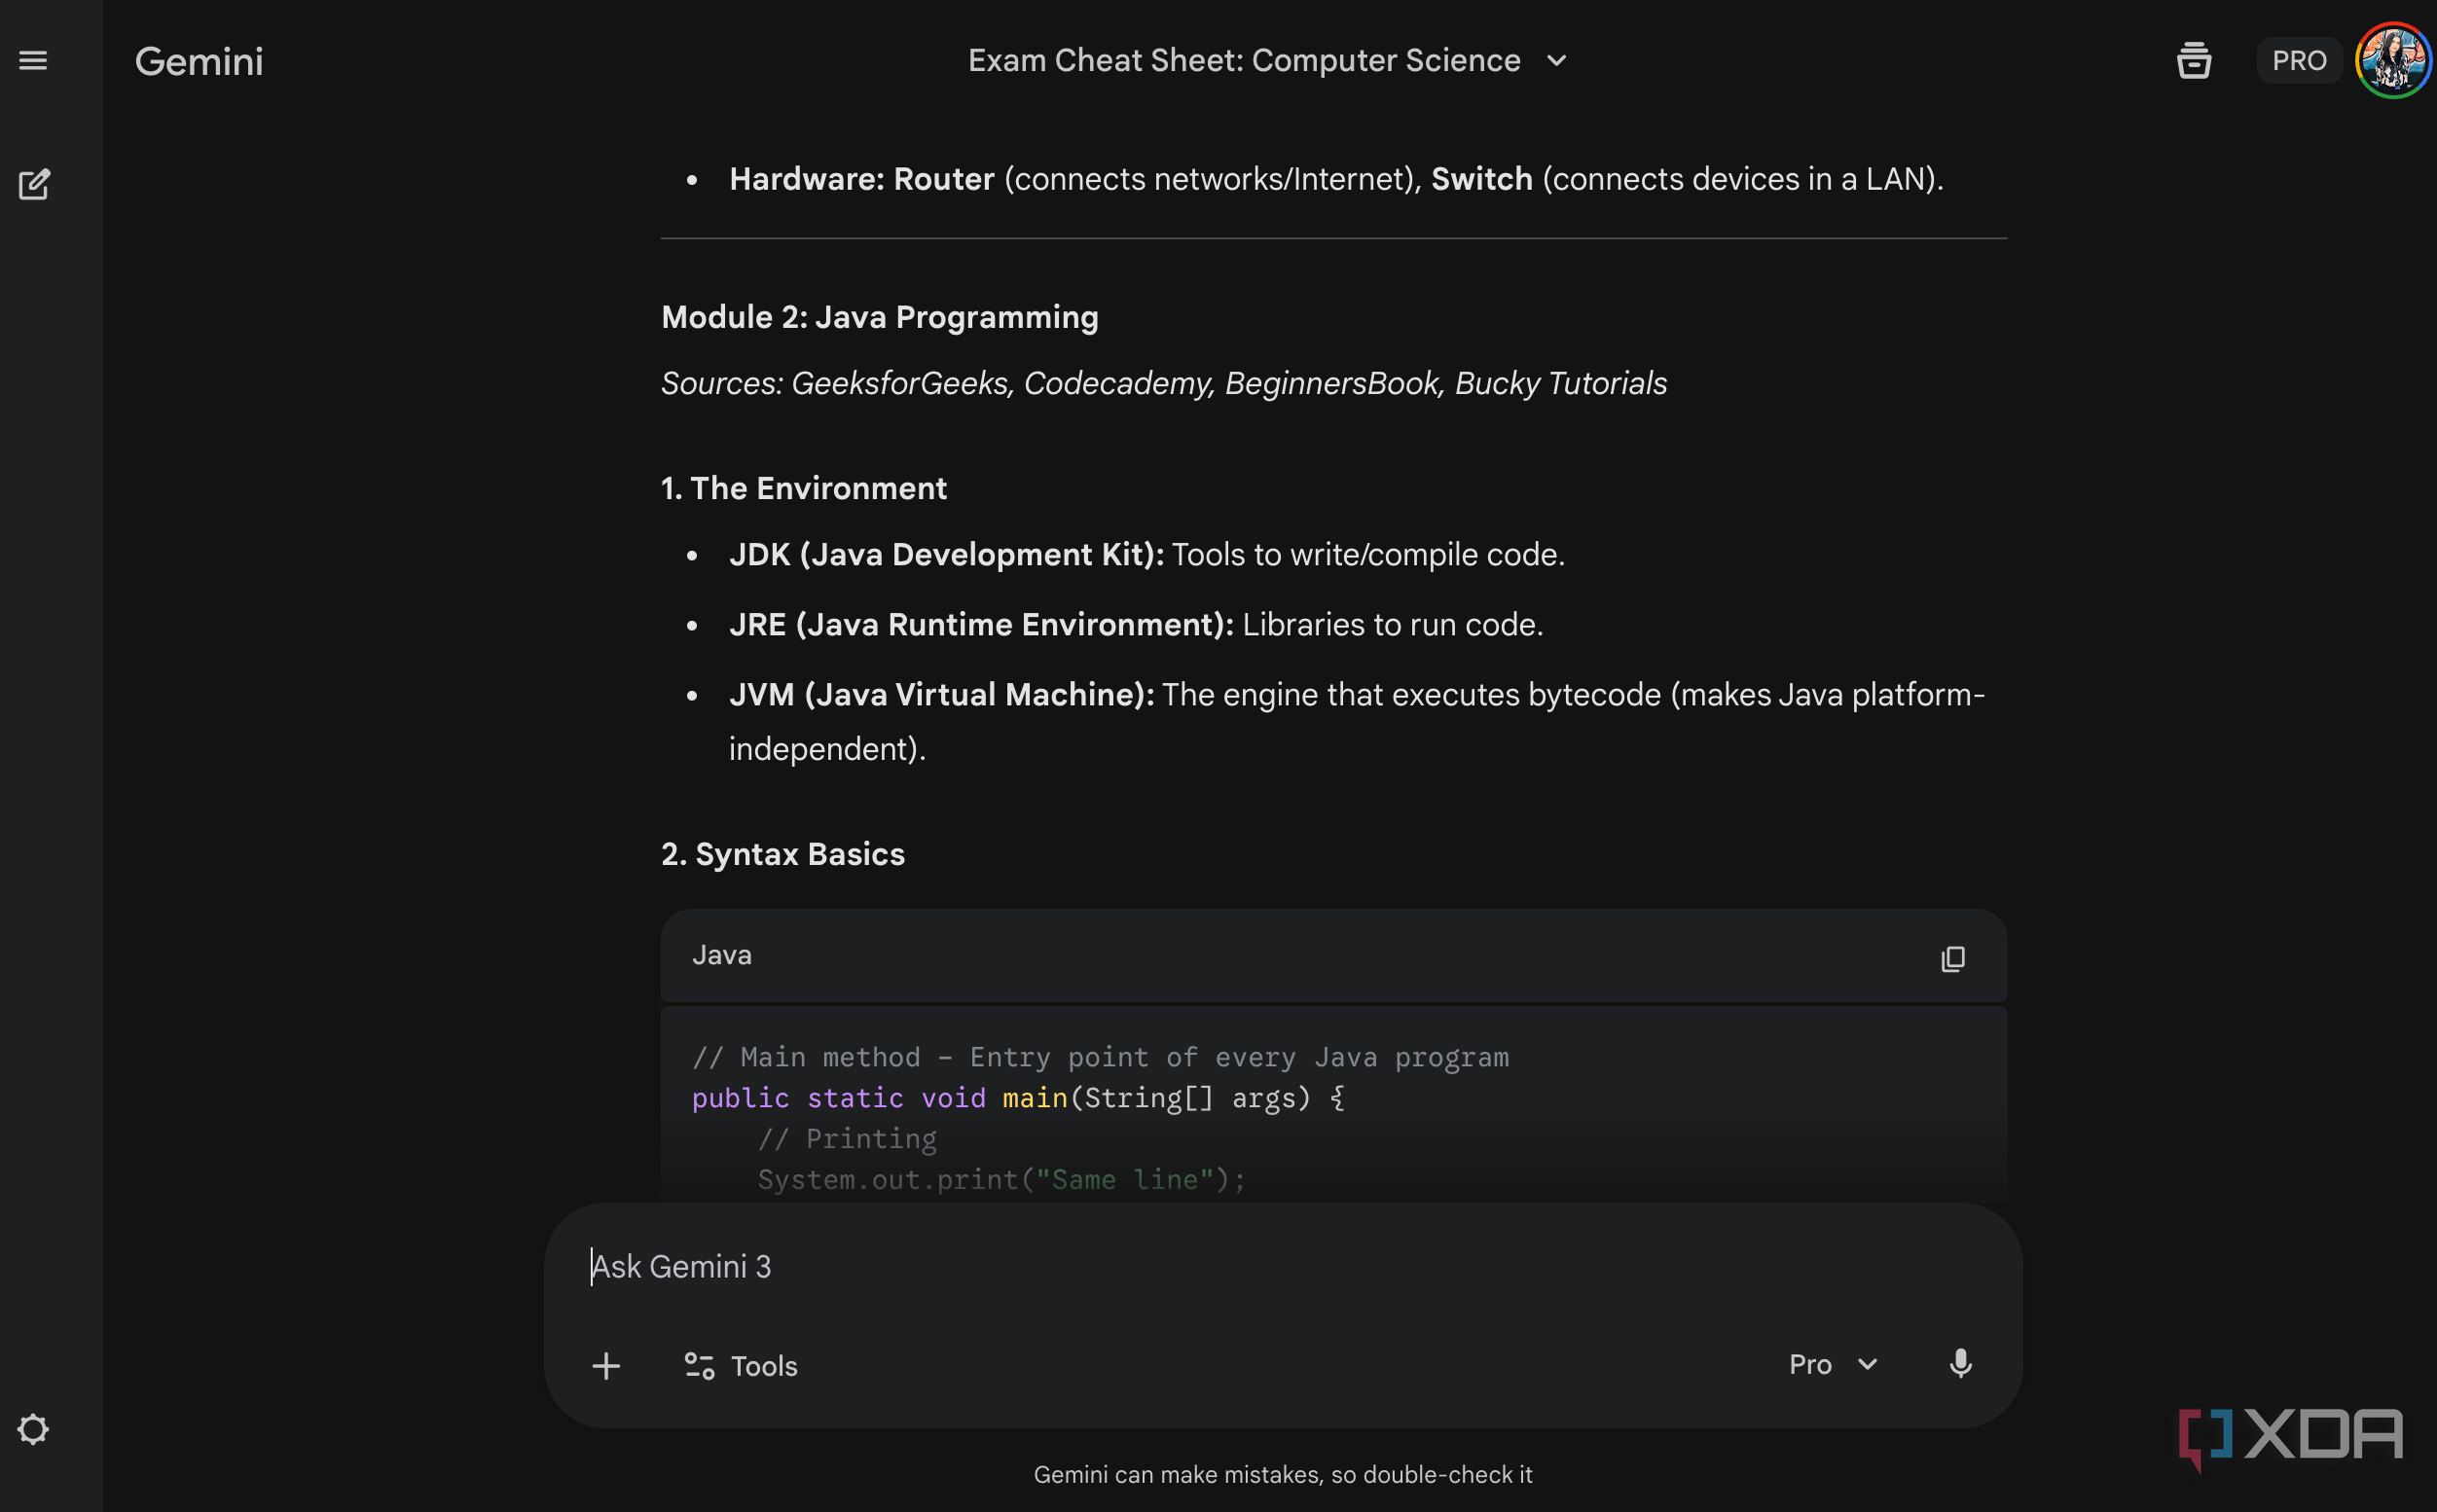2437x1512 pixels.
Task: Click the 'Module 2: Java Programming' heading
Action: [880, 317]
